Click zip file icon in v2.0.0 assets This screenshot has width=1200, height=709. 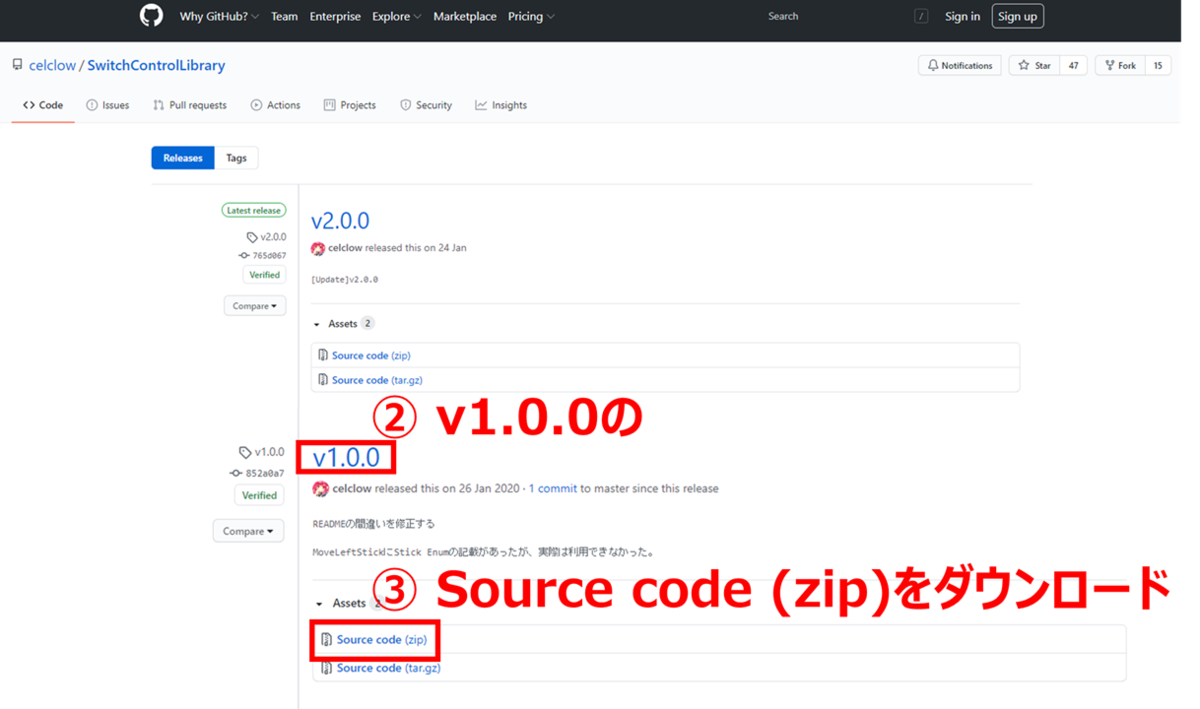tap(323, 355)
